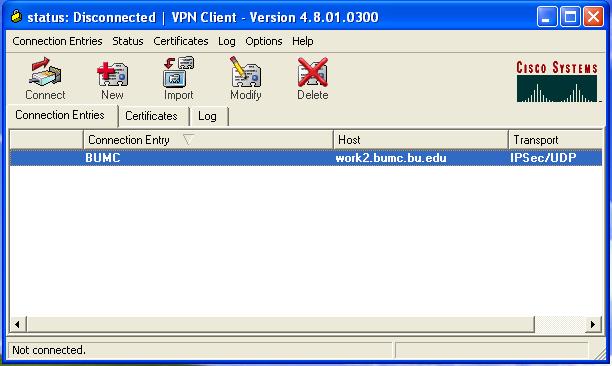Screen dimensions: 612x366
Task: Click the Delete toolbar icon
Action: (313, 79)
